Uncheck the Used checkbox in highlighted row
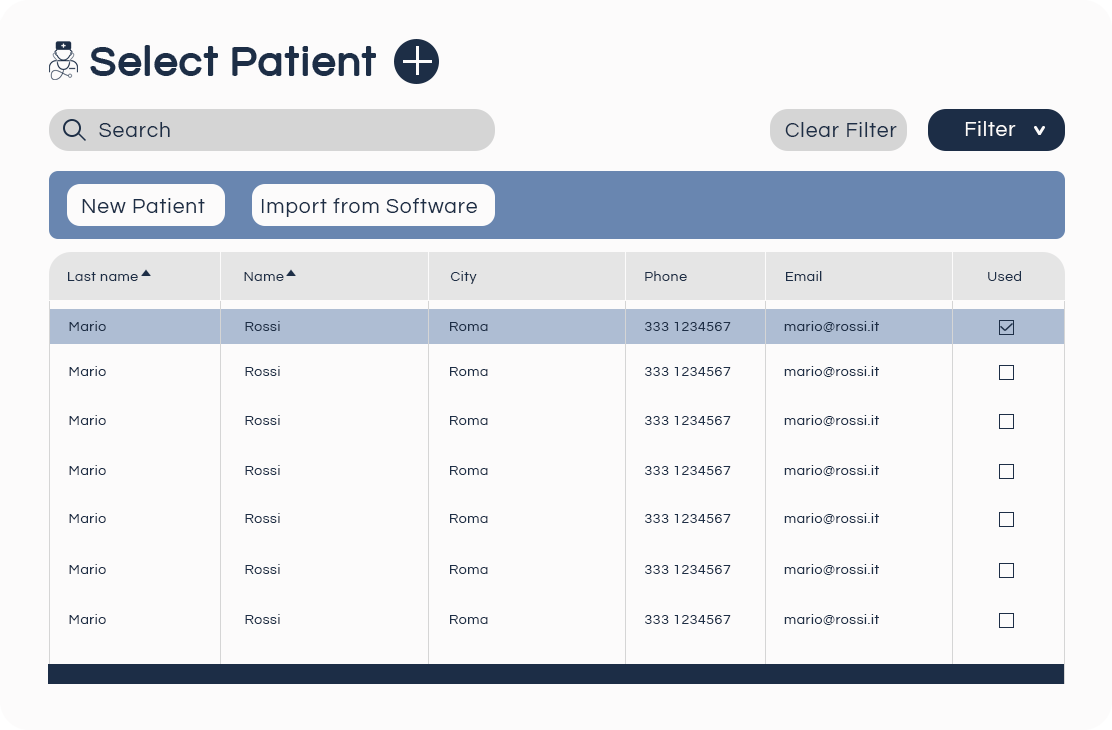 (x=1006, y=327)
